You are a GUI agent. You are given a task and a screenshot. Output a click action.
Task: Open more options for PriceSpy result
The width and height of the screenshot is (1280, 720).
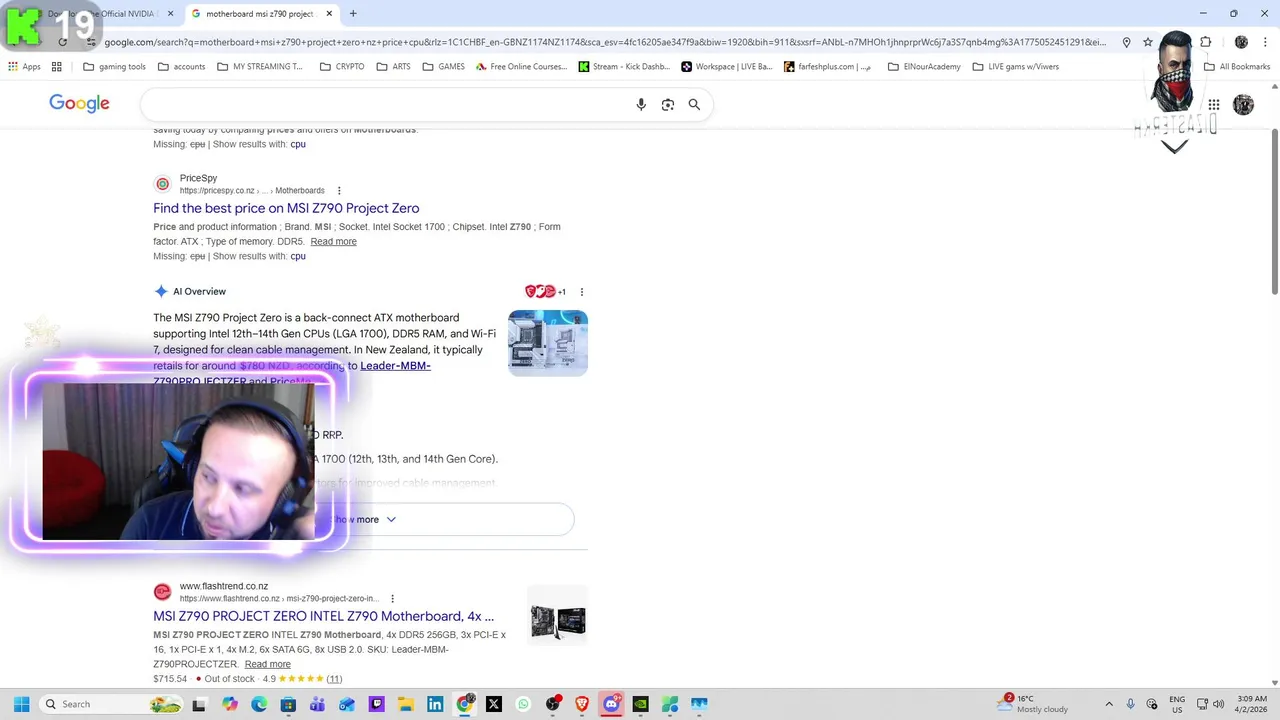pyautogui.click(x=339, y=191)
